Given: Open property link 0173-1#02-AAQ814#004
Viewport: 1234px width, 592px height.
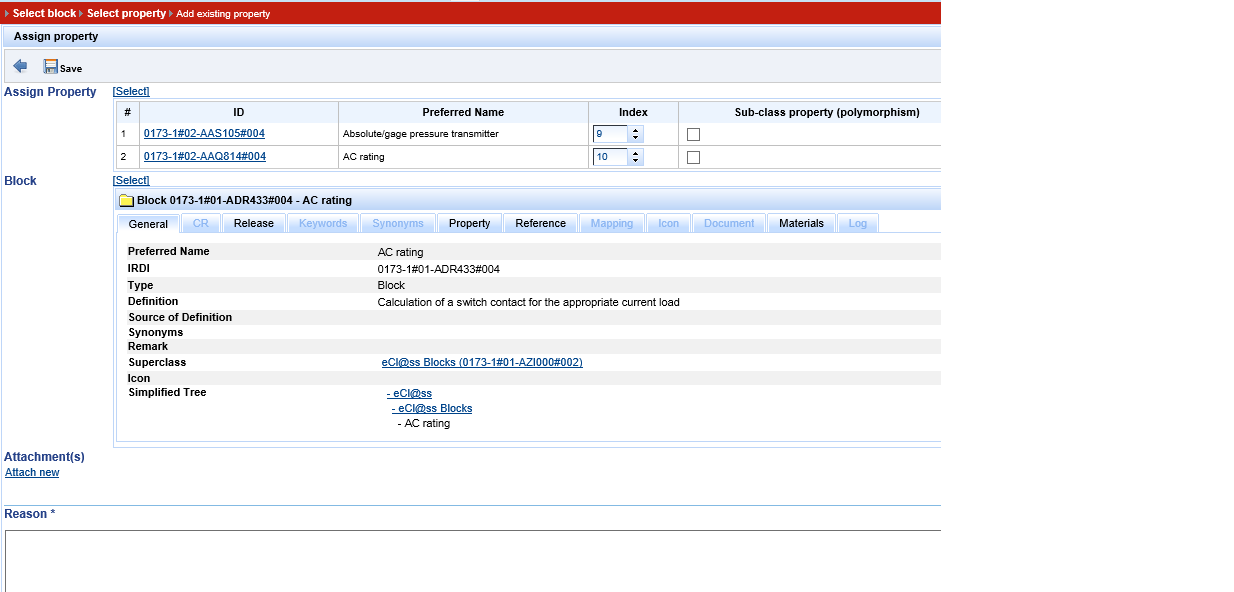Looking at the screenshot, I should pos(204,156).
